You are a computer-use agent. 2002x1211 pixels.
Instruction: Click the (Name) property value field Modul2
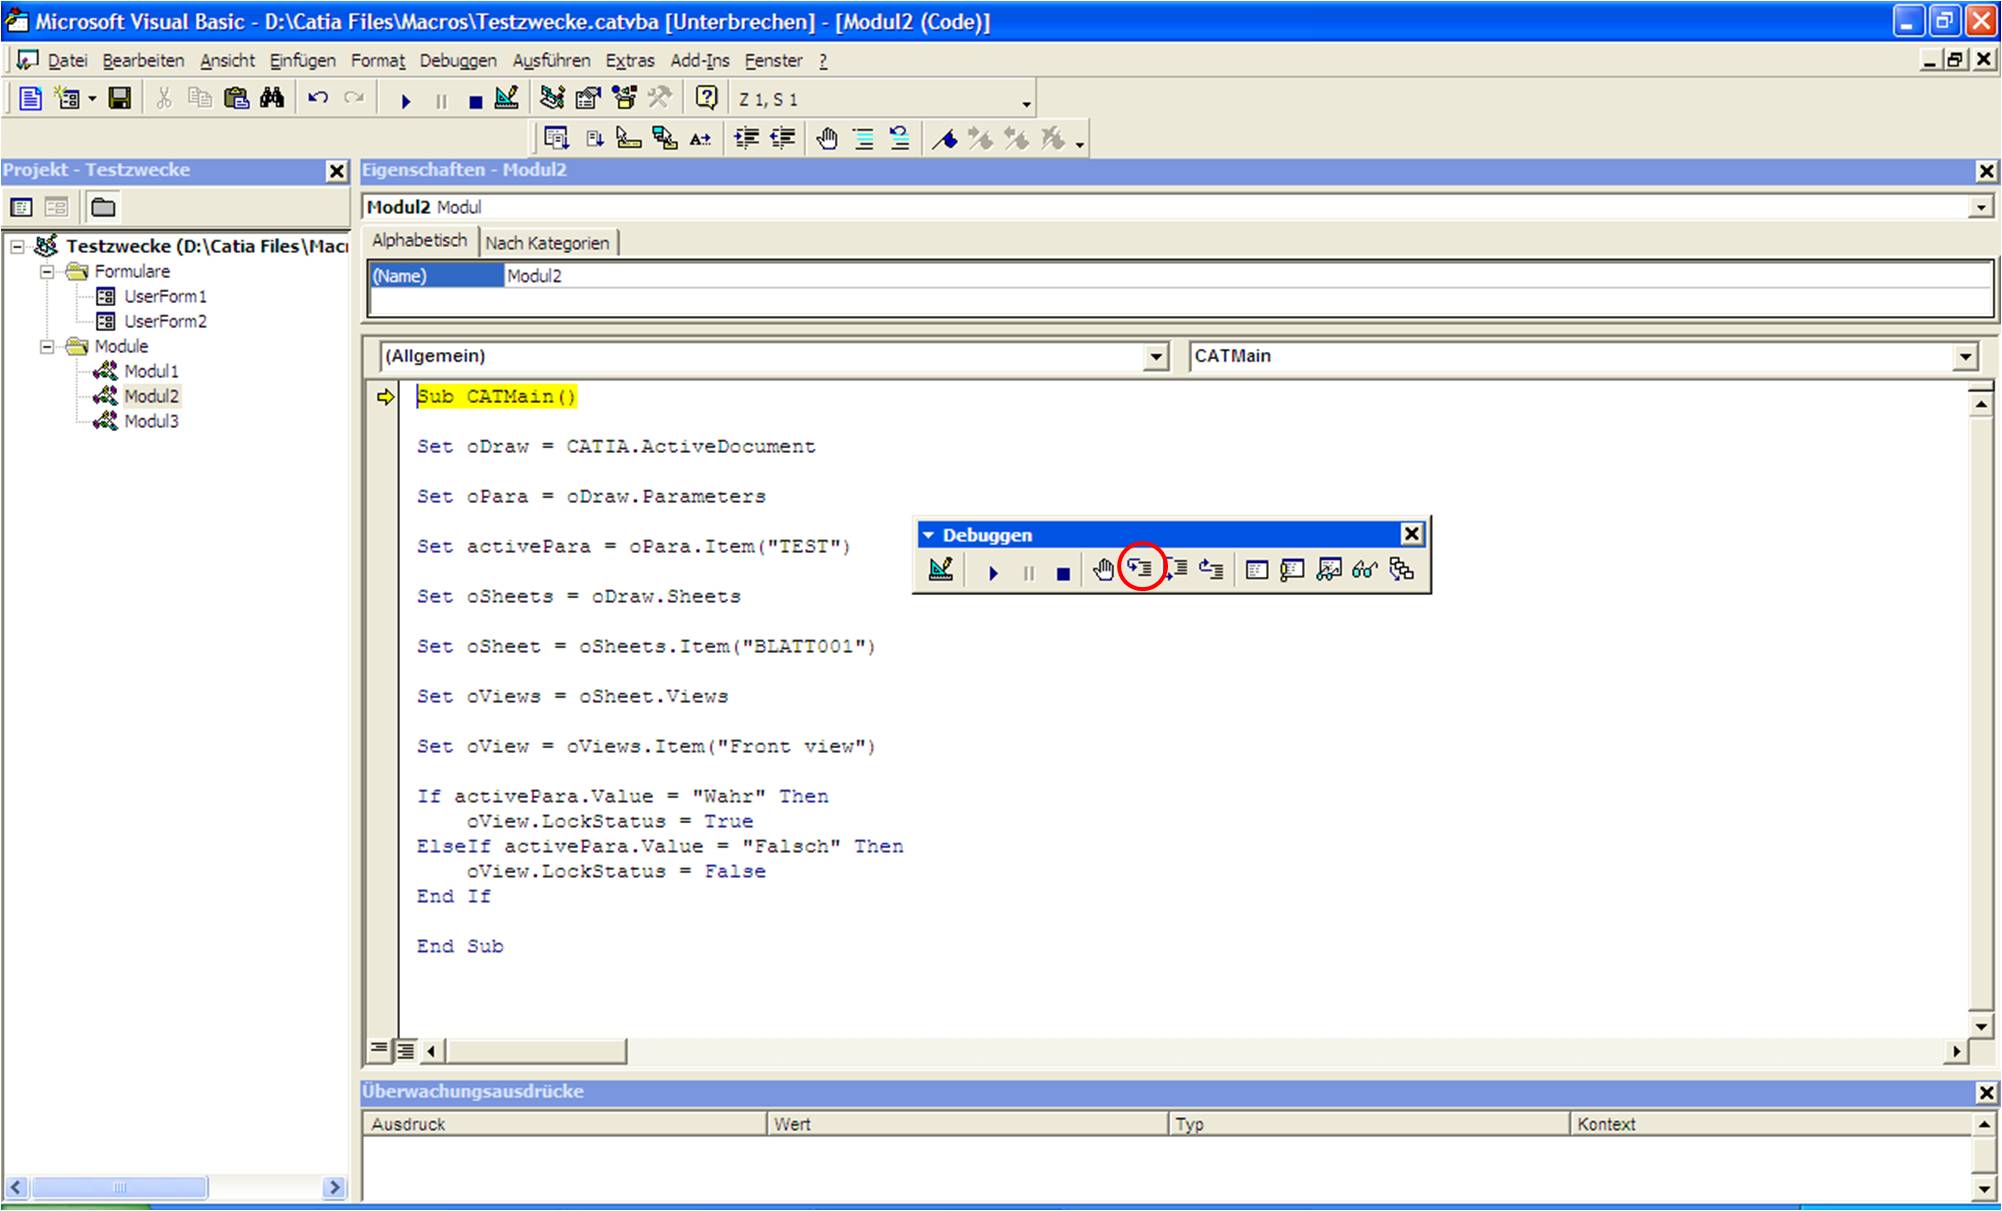(x=1248, y=276)
